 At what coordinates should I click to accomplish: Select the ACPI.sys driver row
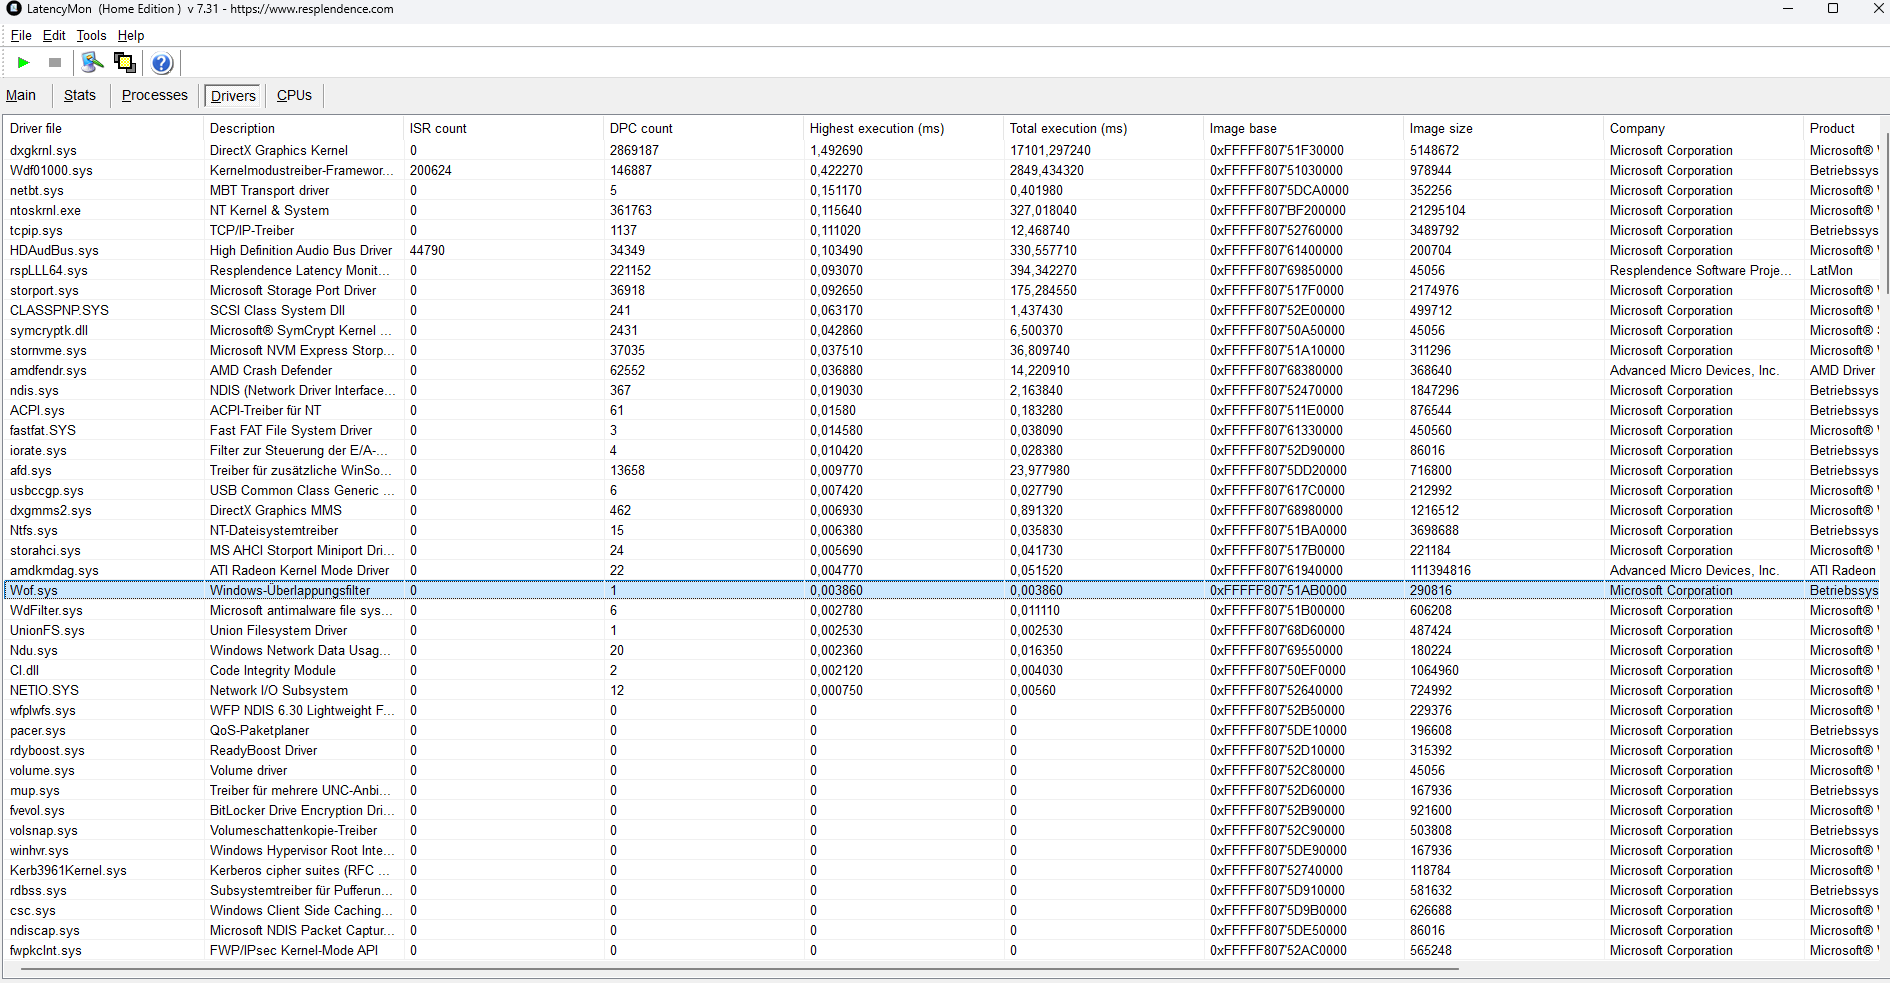942,411
